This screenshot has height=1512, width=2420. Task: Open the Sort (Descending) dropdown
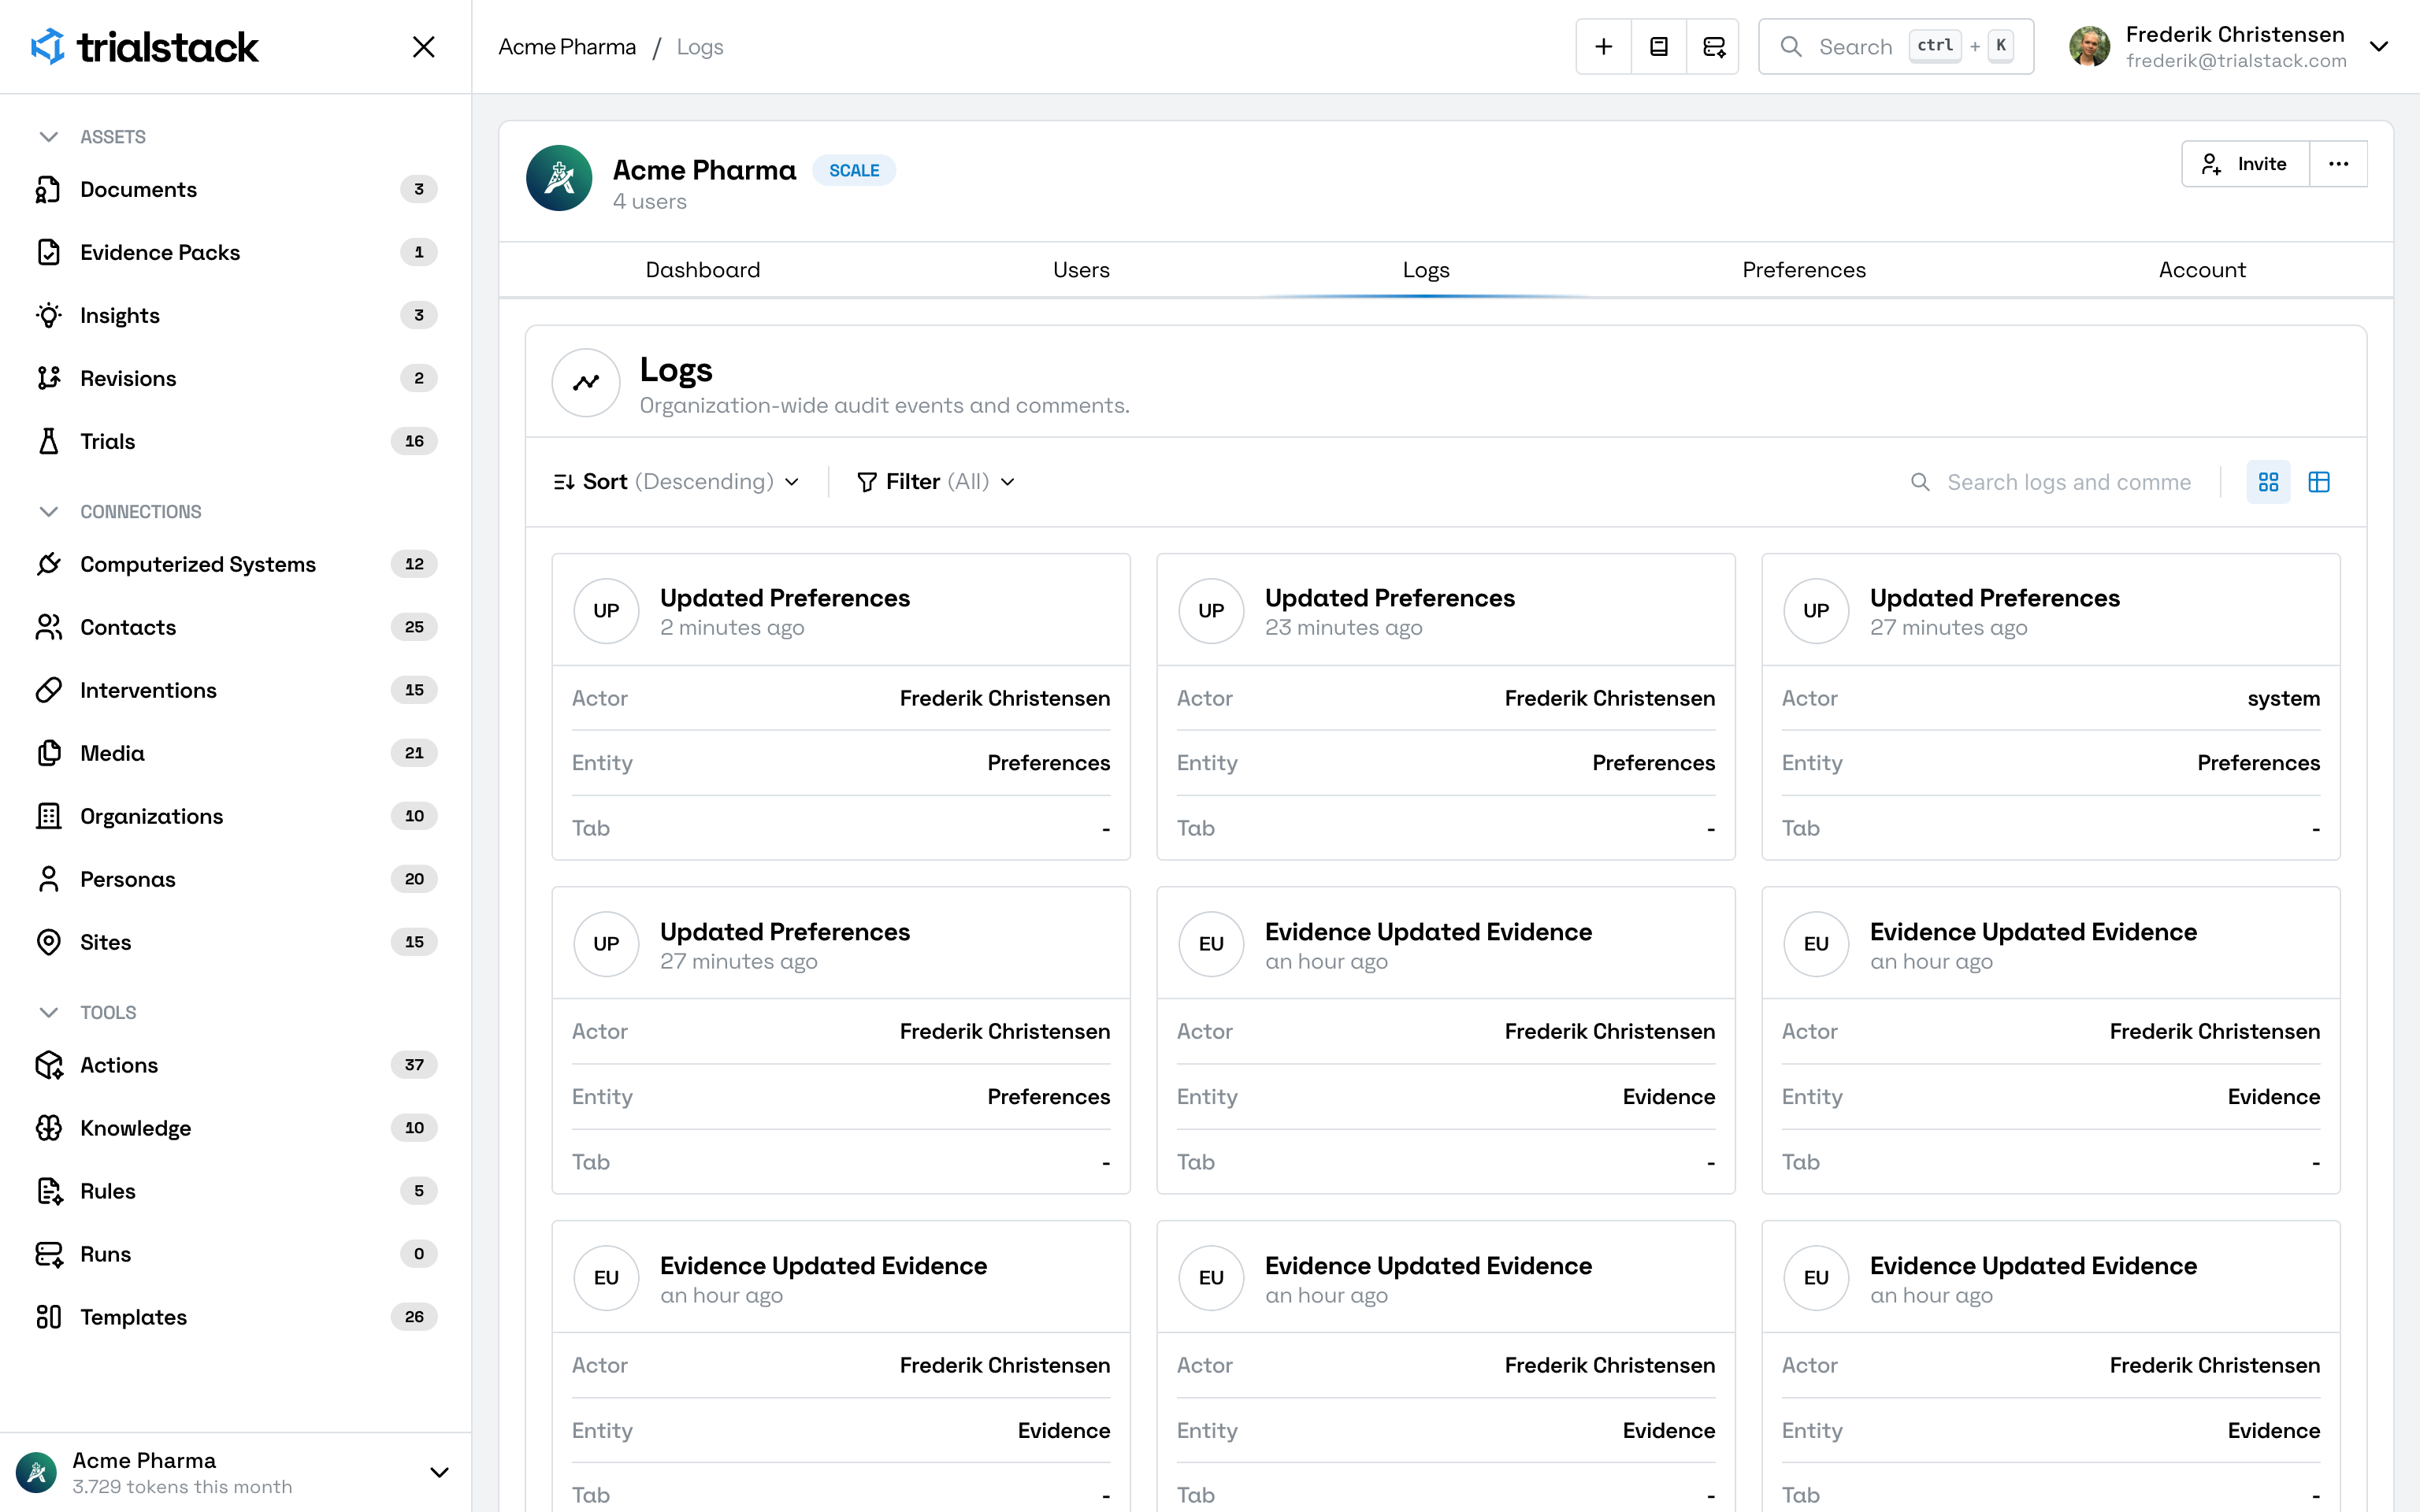point(677,482)
